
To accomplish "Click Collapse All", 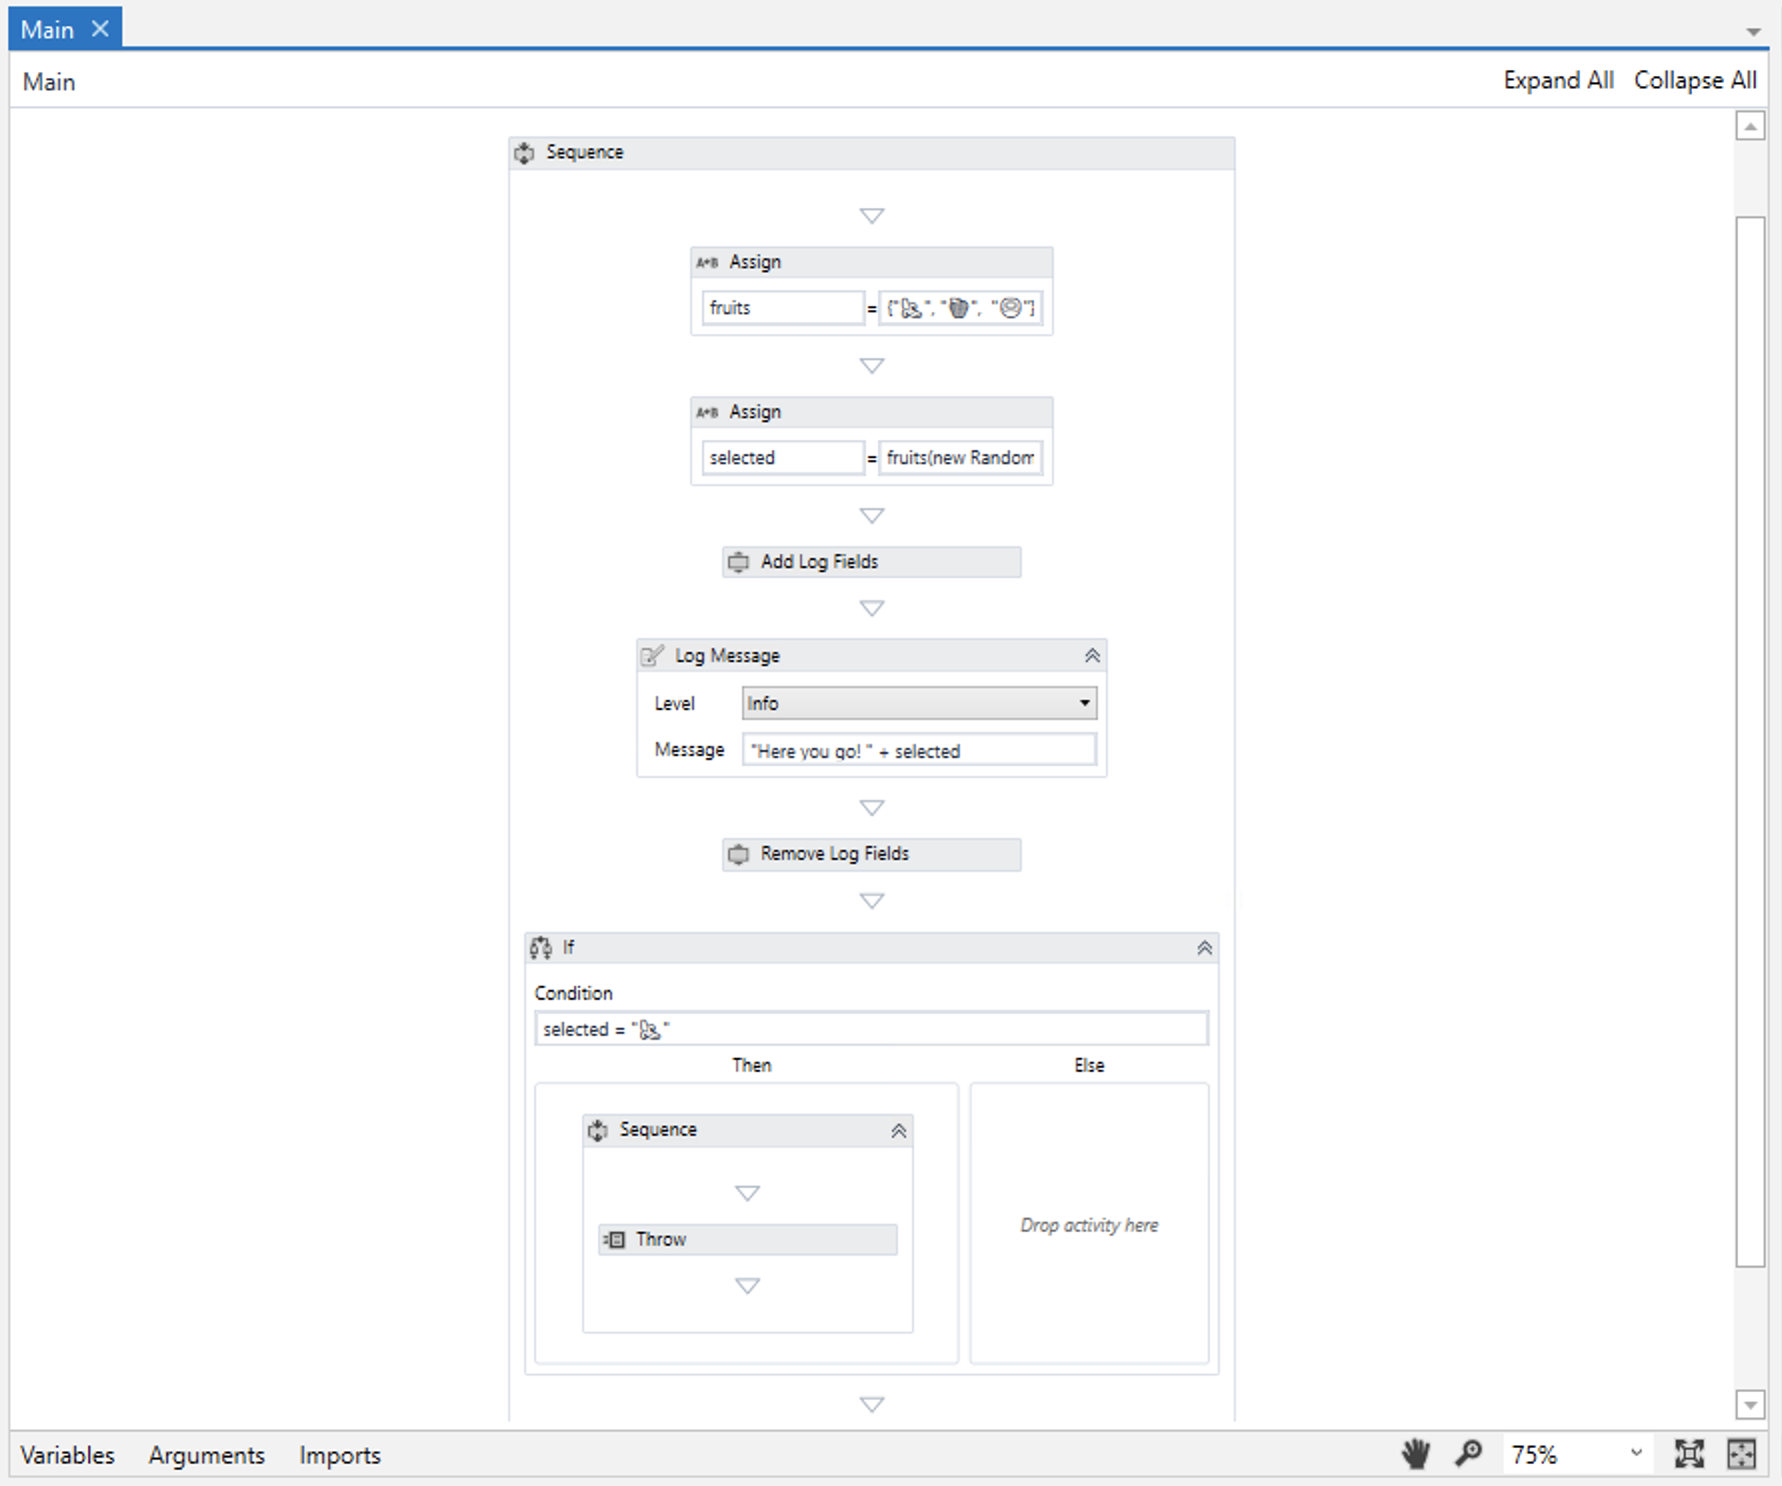I will point(1695,80).
